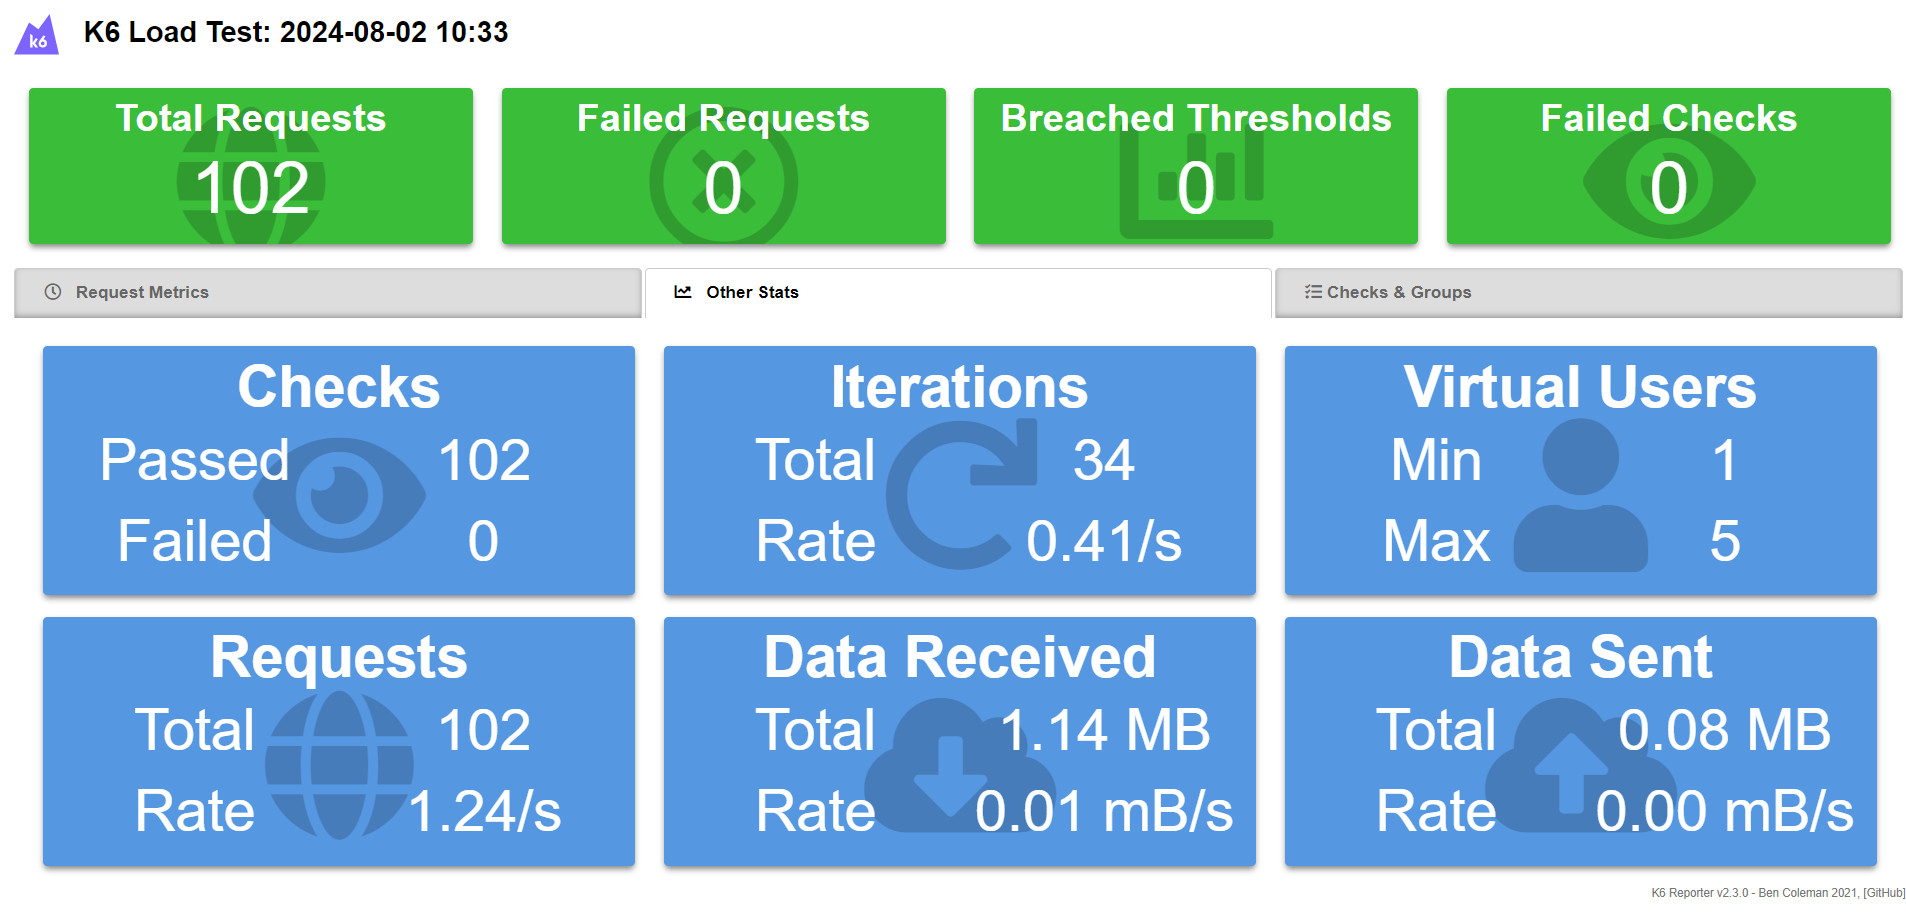Click the list icon on Checks & Groups tab
Viewport: 1906px width, 922px height.
click(1313, 292)
